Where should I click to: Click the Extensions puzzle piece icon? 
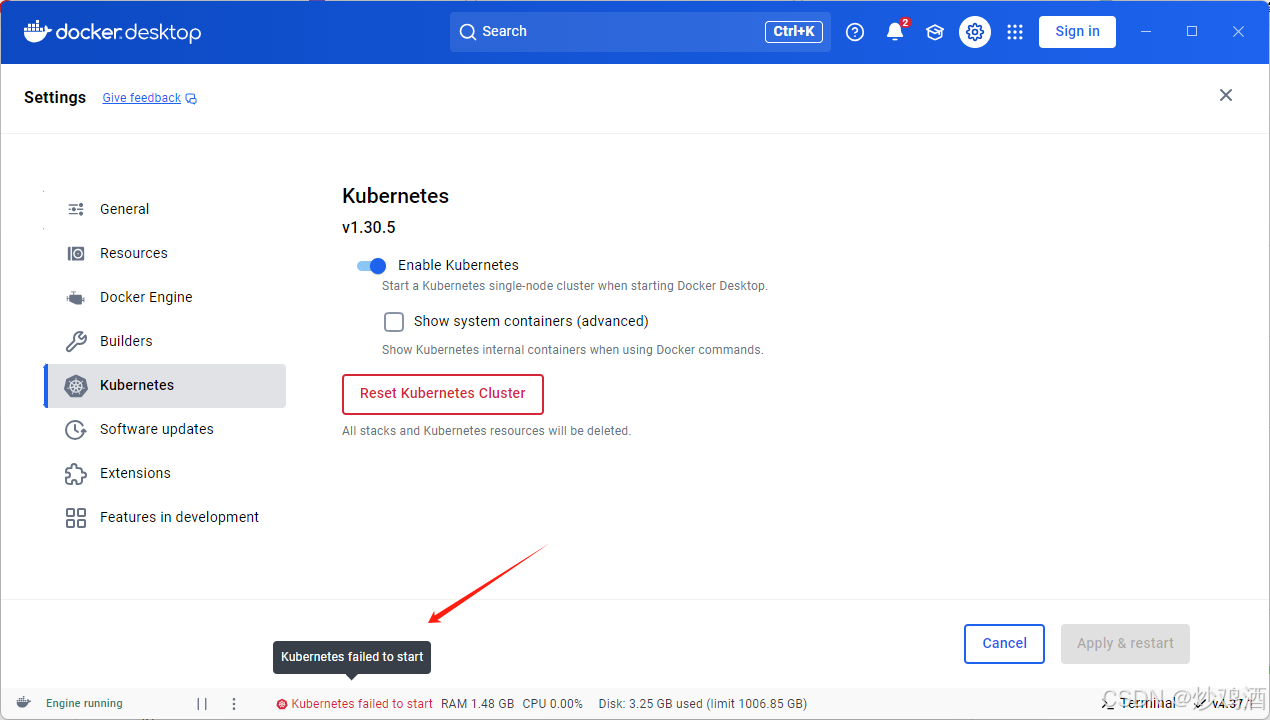[x=76, y=473]
